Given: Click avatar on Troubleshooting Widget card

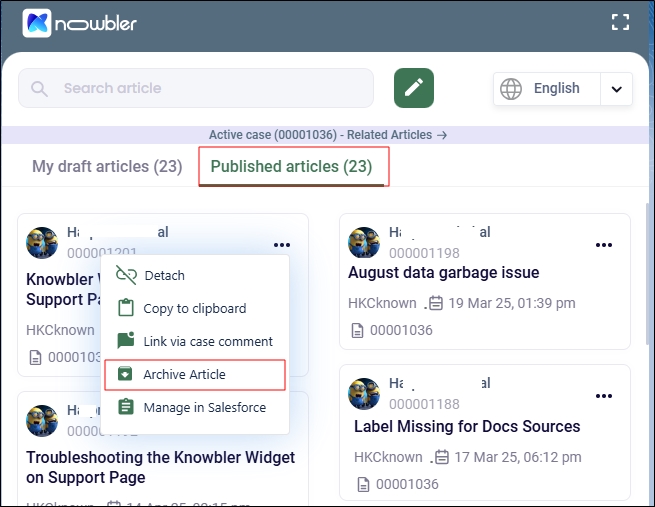Looking at the screenshot, I should (x=42, y=421).
